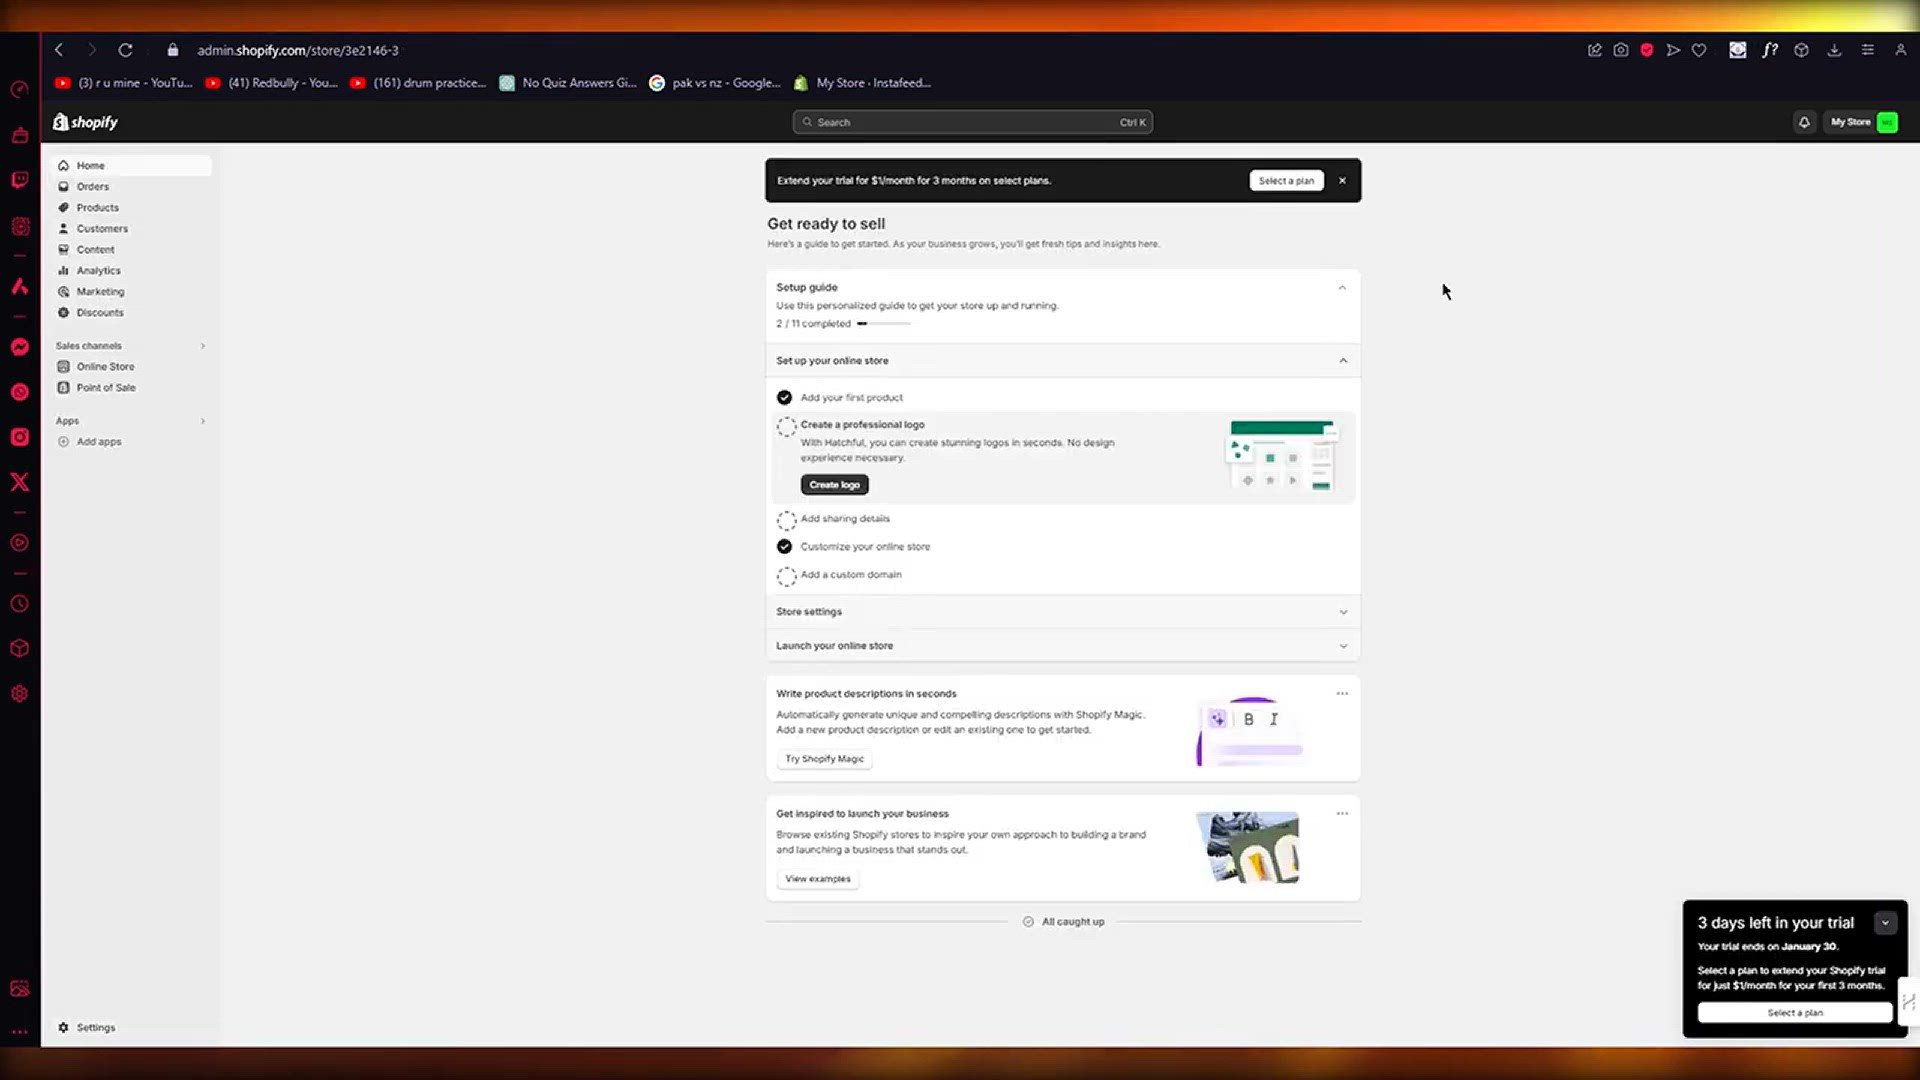Image resolution: width=1920 pixels, height=1080 pixels.
Task: Click the Point of Sale channel icon
Action: pos(63,388)
